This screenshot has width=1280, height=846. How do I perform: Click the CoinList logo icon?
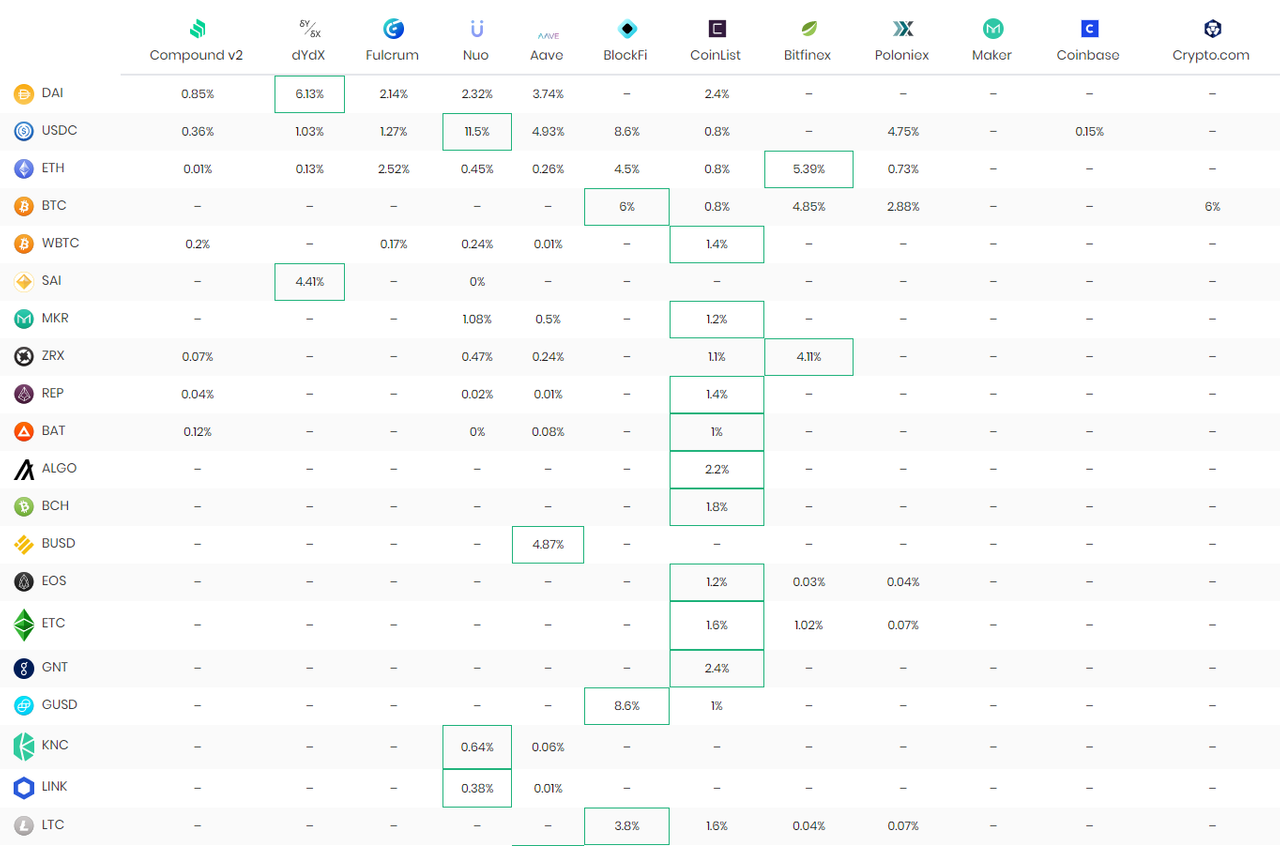coord(717,28)
